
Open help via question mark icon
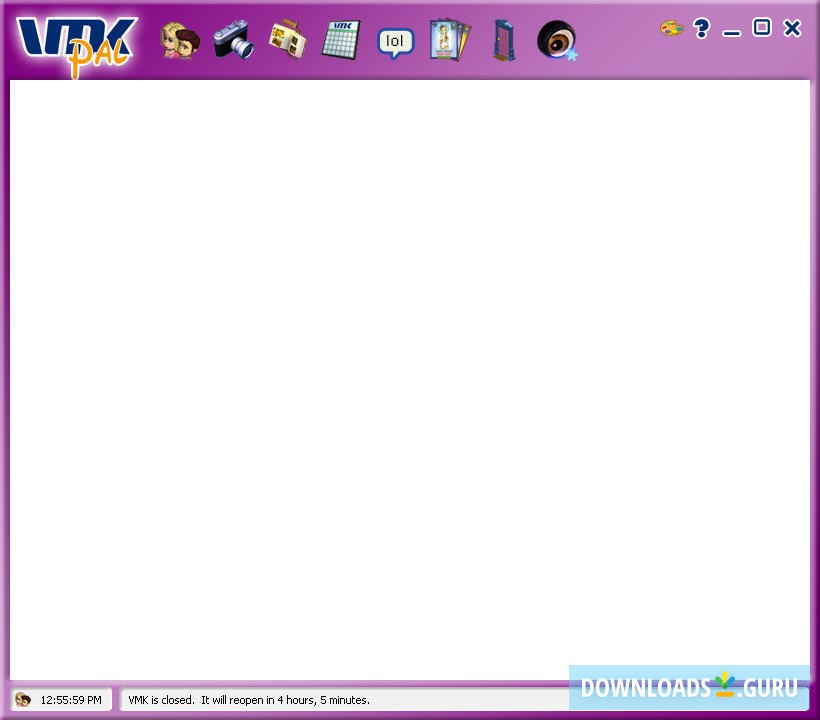pyautogui.click(x=702, y=28)
